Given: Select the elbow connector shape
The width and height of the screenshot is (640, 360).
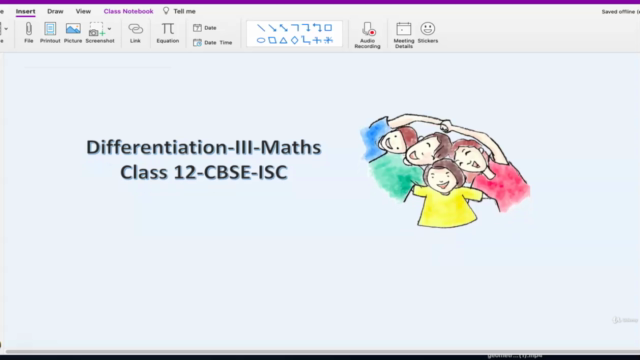Looking at the screenshot, I should click(295, 28).
